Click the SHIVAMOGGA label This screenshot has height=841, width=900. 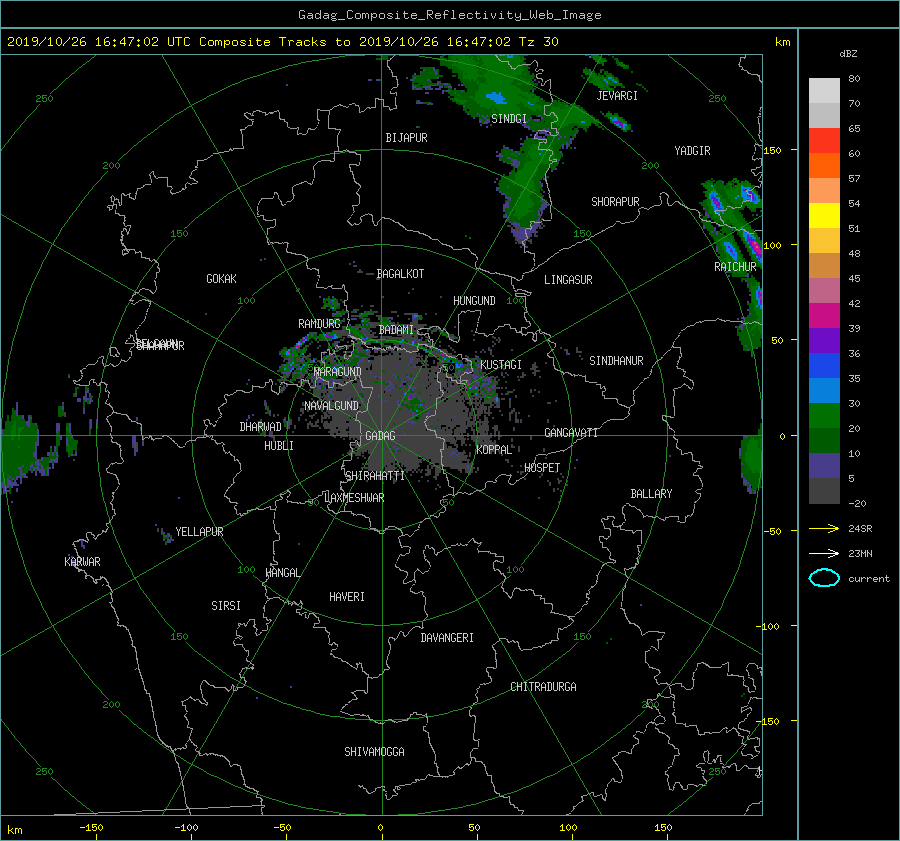(374, 752)
